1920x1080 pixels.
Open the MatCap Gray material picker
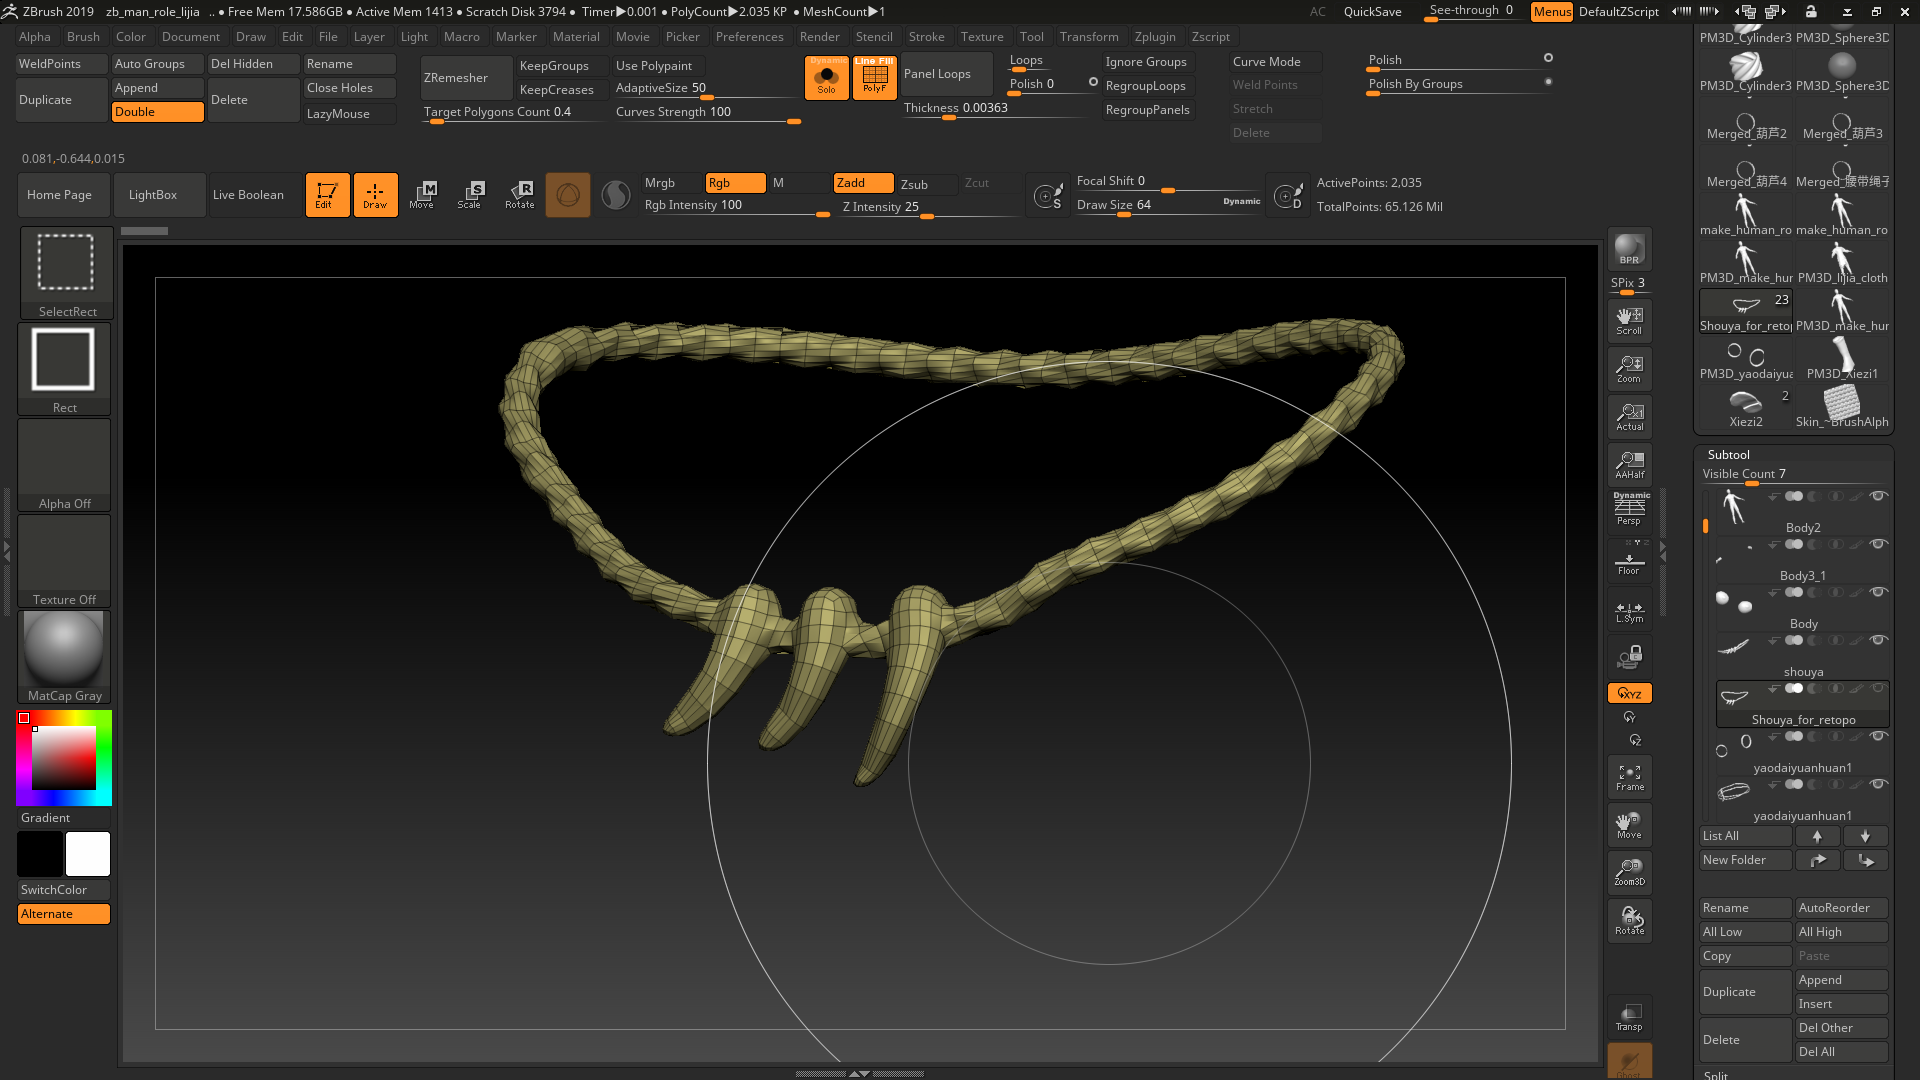tap(64, 656)
